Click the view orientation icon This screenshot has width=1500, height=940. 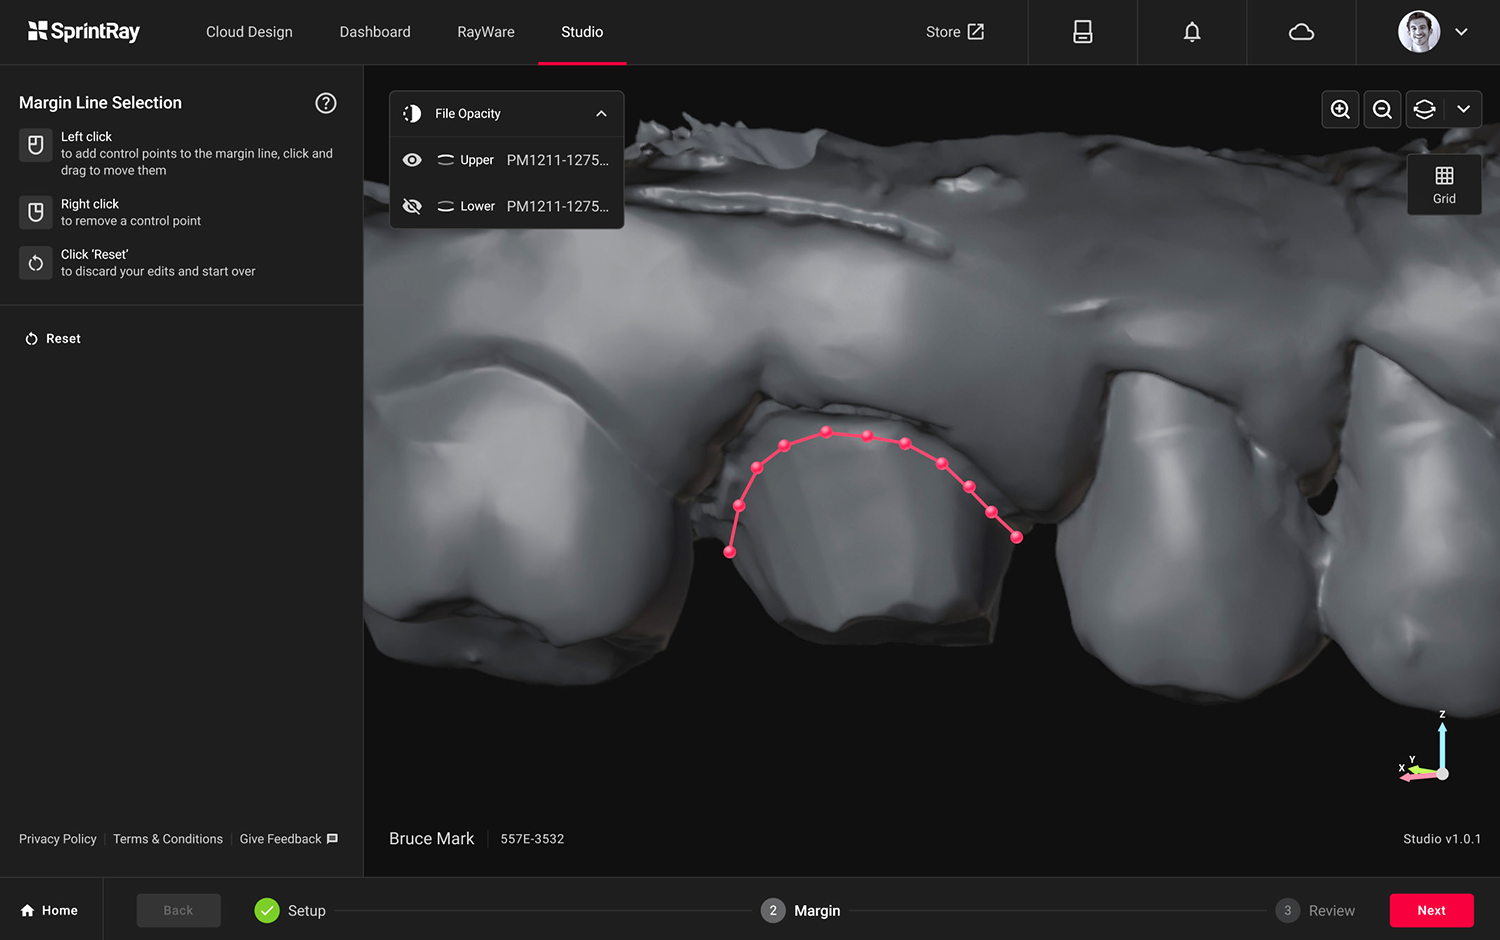(x=1425, y=109)
